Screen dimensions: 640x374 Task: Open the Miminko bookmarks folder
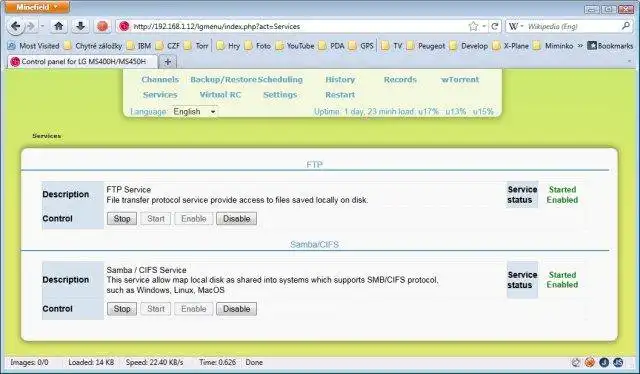tap(553, 46)
